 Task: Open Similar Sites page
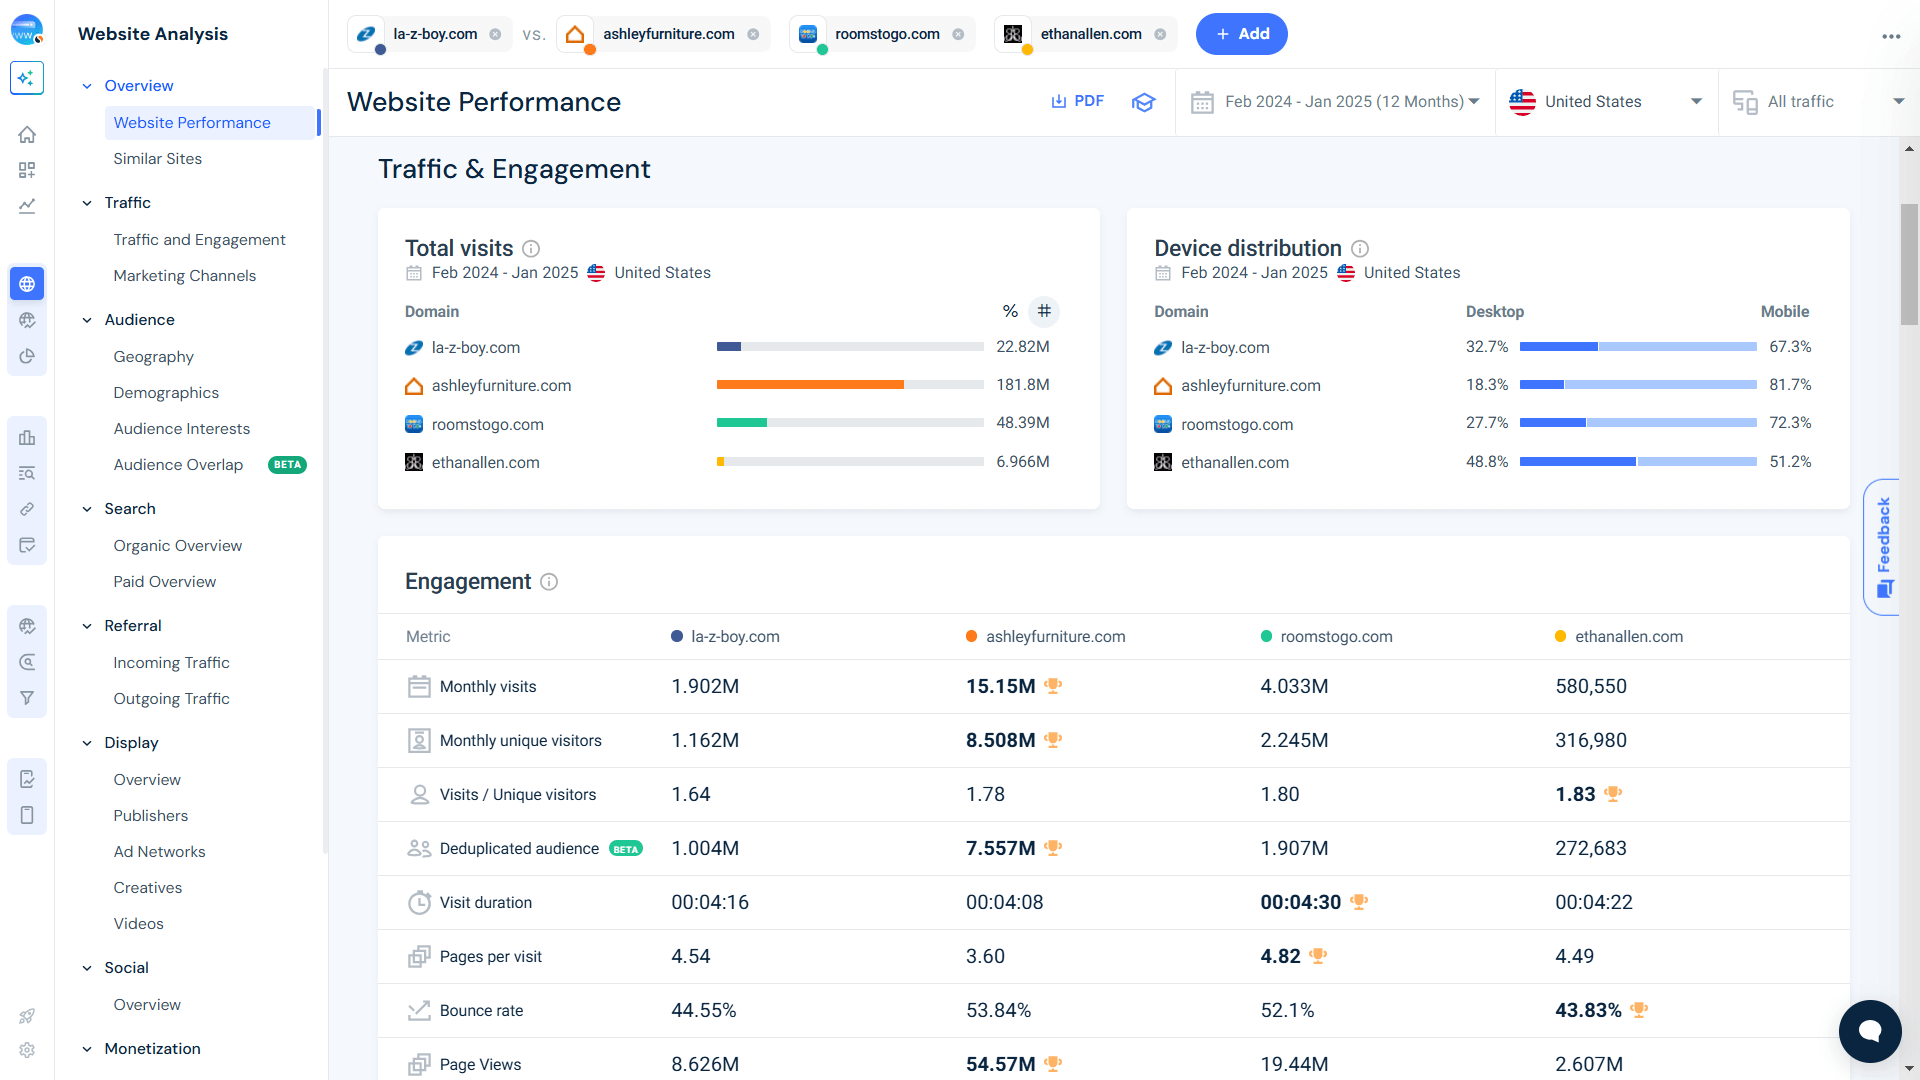[157, 159]
